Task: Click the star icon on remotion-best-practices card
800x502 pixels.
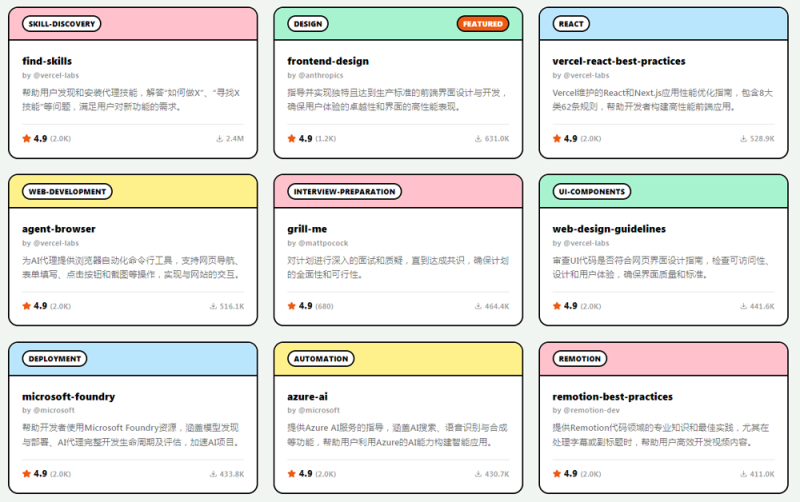Action: (x=557, y=474)
